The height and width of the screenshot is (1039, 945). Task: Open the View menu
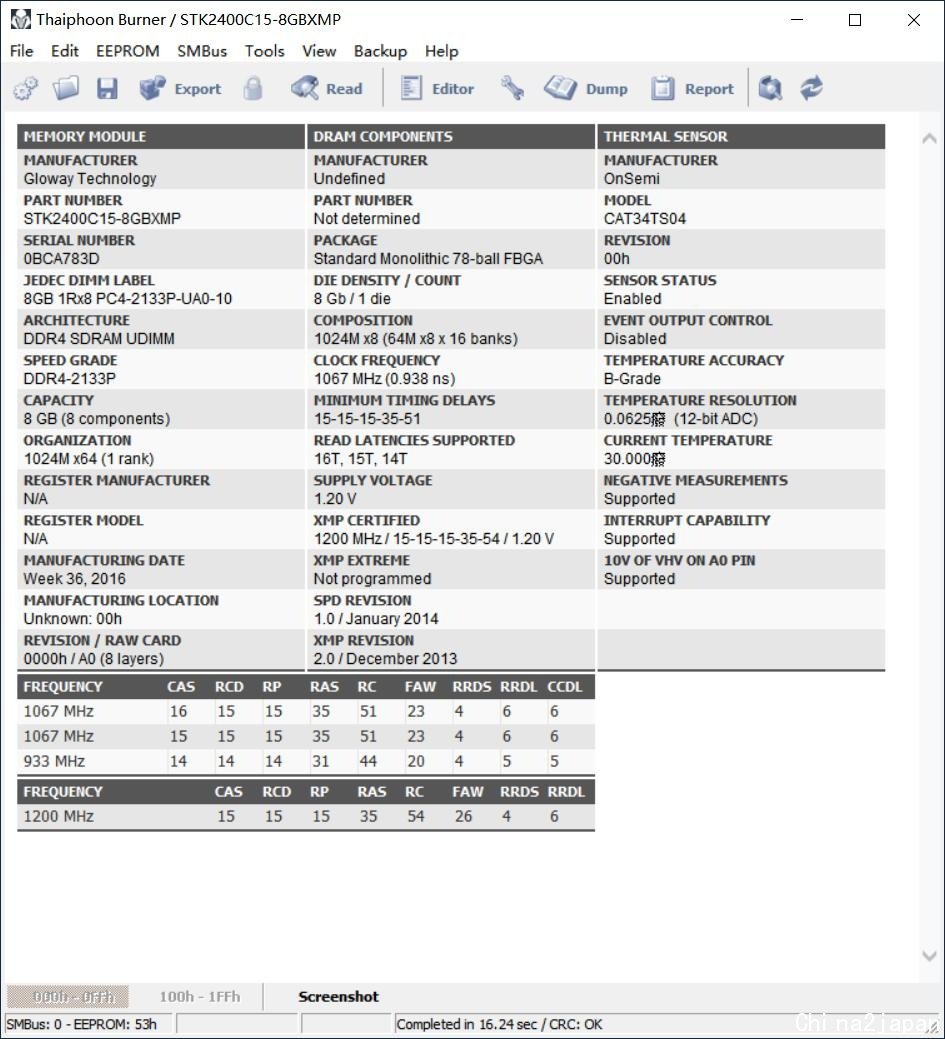click(319, 51)
